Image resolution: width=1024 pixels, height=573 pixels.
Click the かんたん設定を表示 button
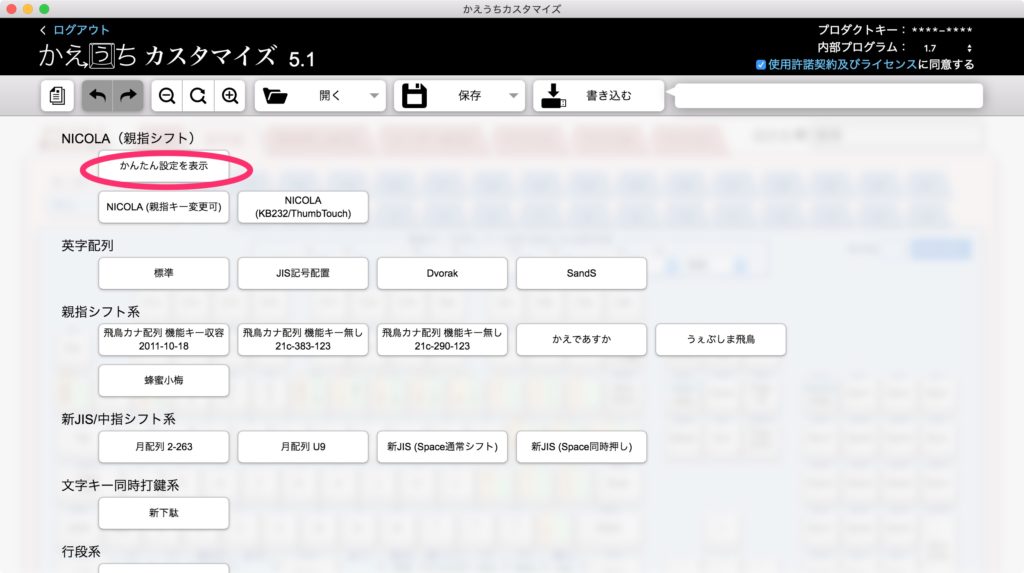[x=163, y=166]
